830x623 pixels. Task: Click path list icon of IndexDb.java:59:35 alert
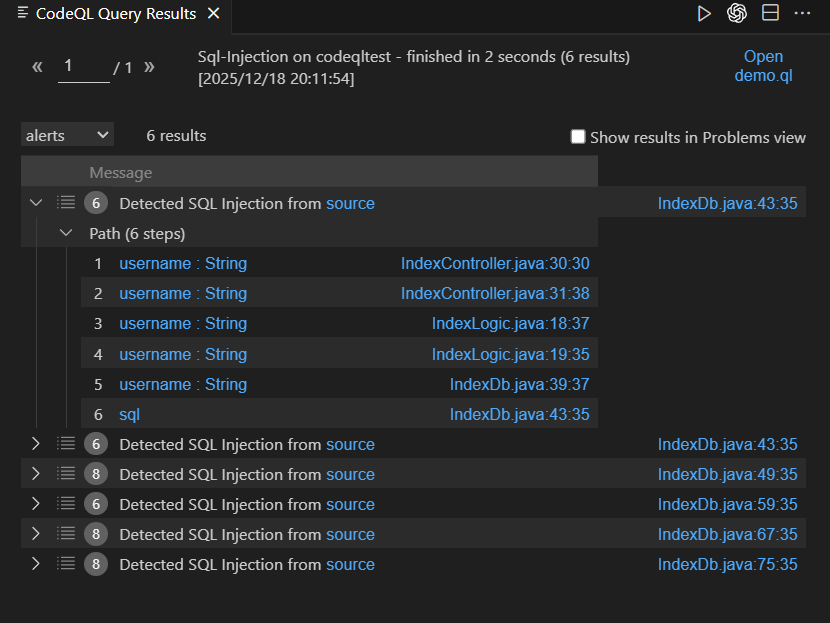point(66,504)
